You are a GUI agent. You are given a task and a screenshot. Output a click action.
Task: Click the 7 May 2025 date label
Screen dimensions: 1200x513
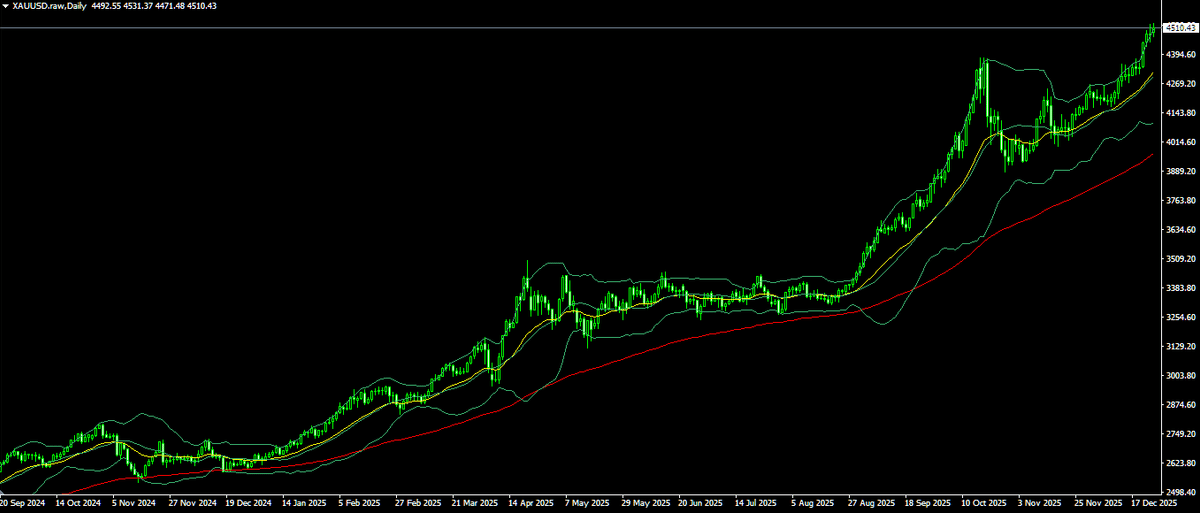click(589, 505)
